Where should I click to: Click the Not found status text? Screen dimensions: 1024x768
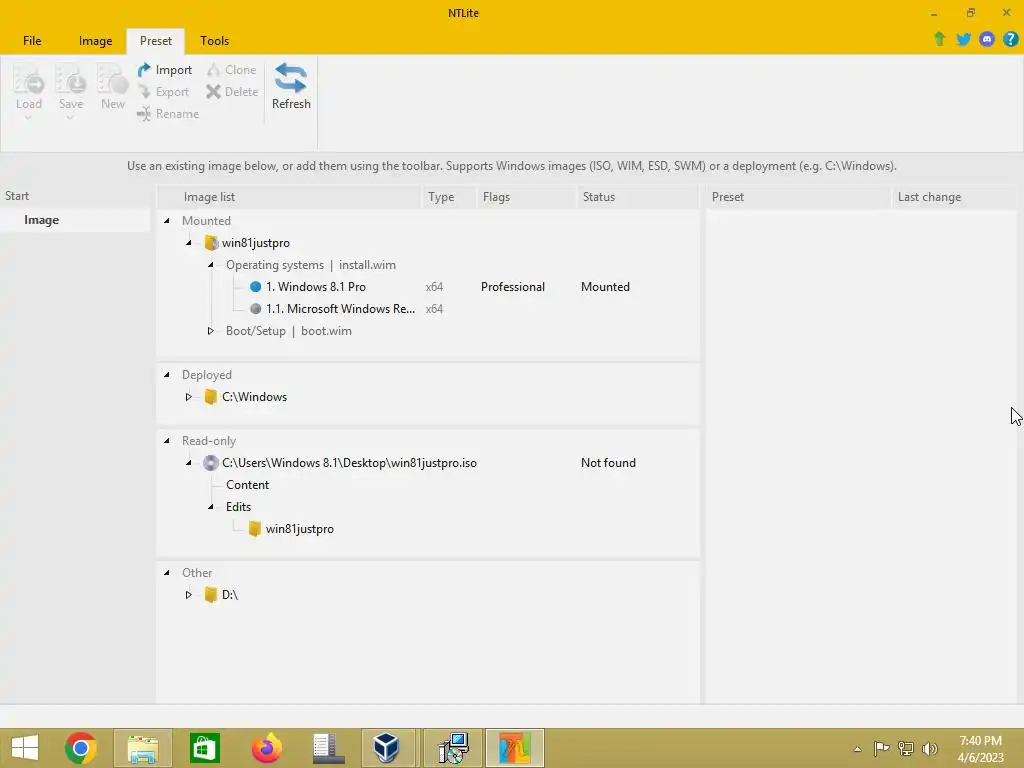coord(608,463)
